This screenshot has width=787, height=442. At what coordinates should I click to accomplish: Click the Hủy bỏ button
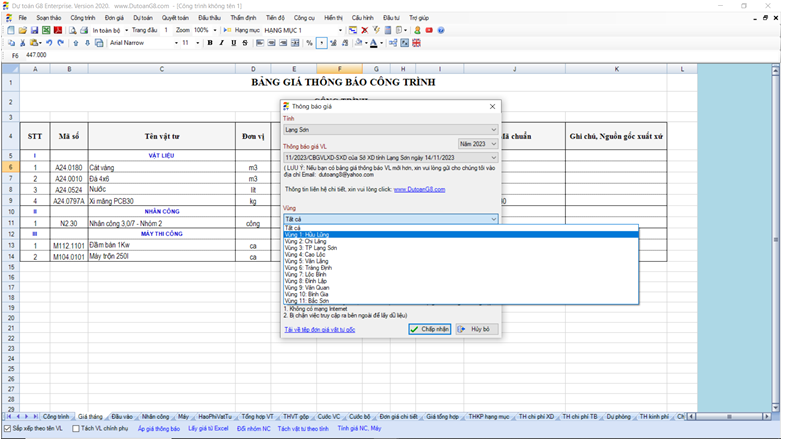(477, 330)
